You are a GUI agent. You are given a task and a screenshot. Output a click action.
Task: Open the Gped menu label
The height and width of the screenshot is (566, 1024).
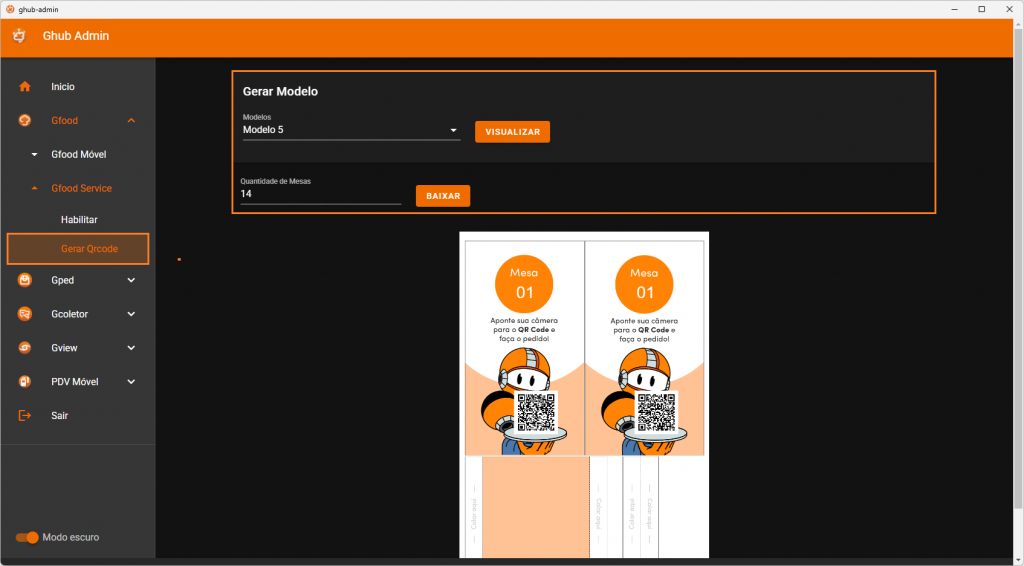click(x=63, y=280)
